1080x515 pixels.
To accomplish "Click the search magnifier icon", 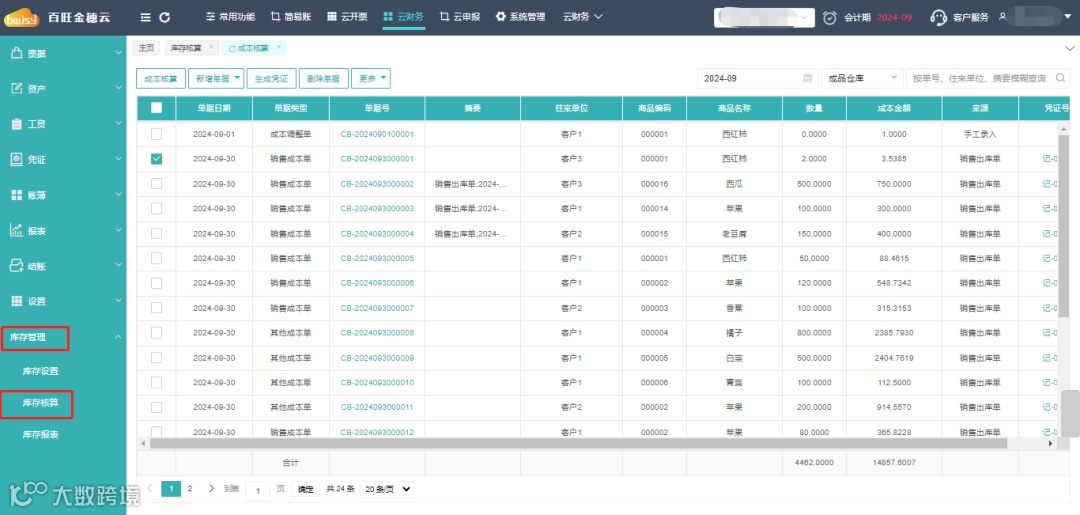I will coord(1061,78).
